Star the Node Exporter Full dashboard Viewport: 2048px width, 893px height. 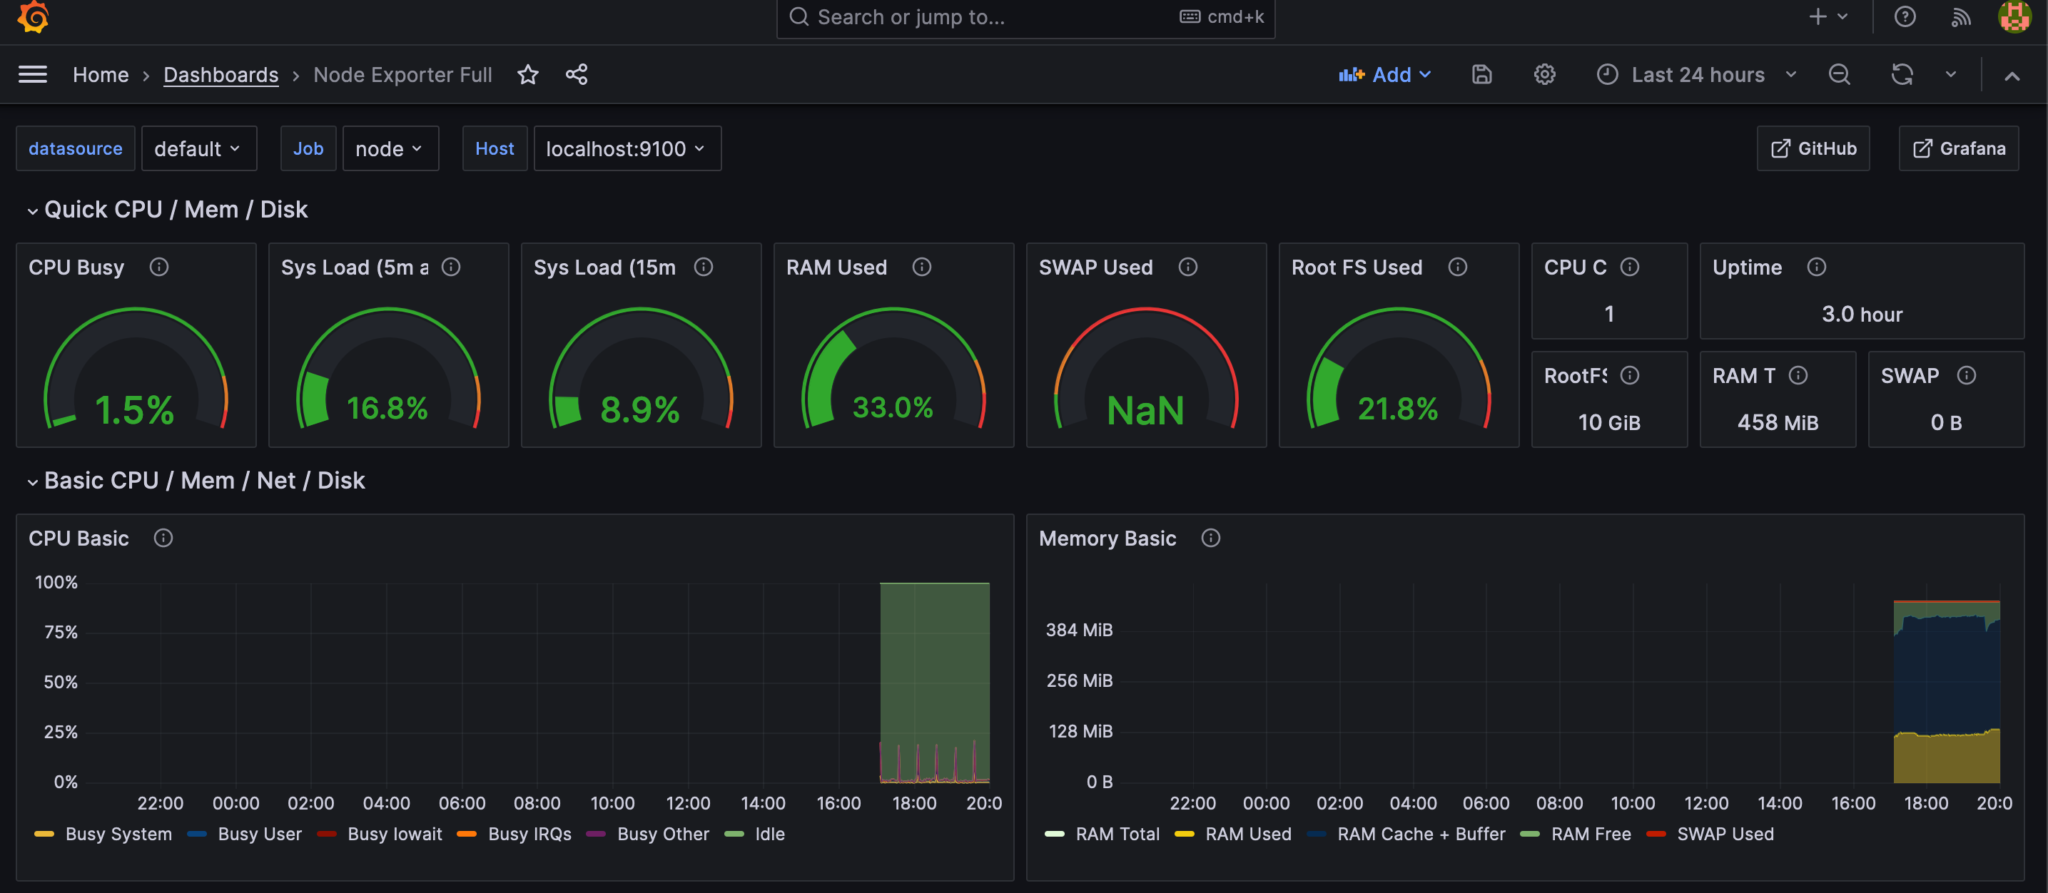[x=528, y=75]
